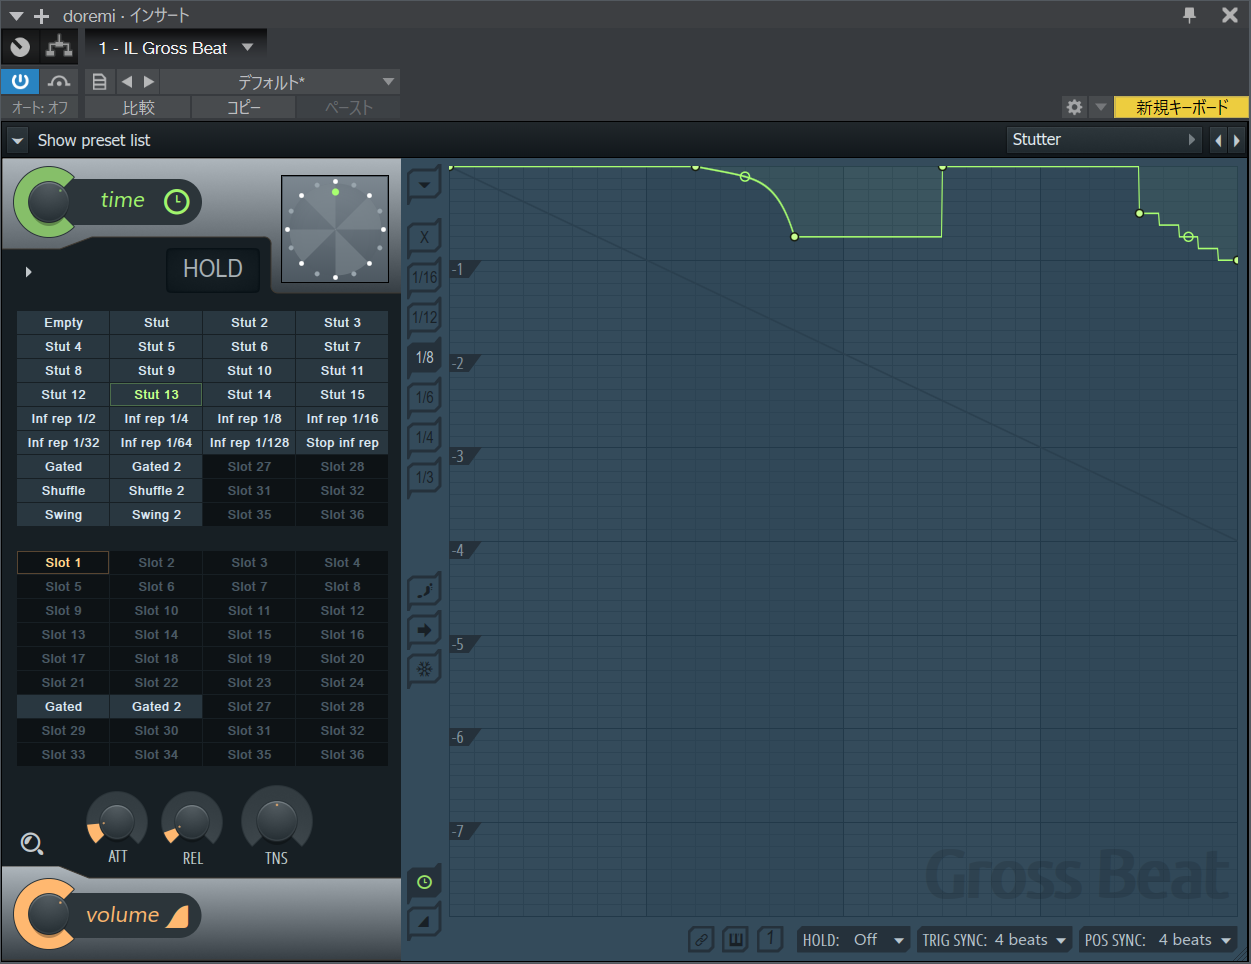
Task: Click the snowflake freeze icon
Action: pyautogui.click(x=425, y=669)
